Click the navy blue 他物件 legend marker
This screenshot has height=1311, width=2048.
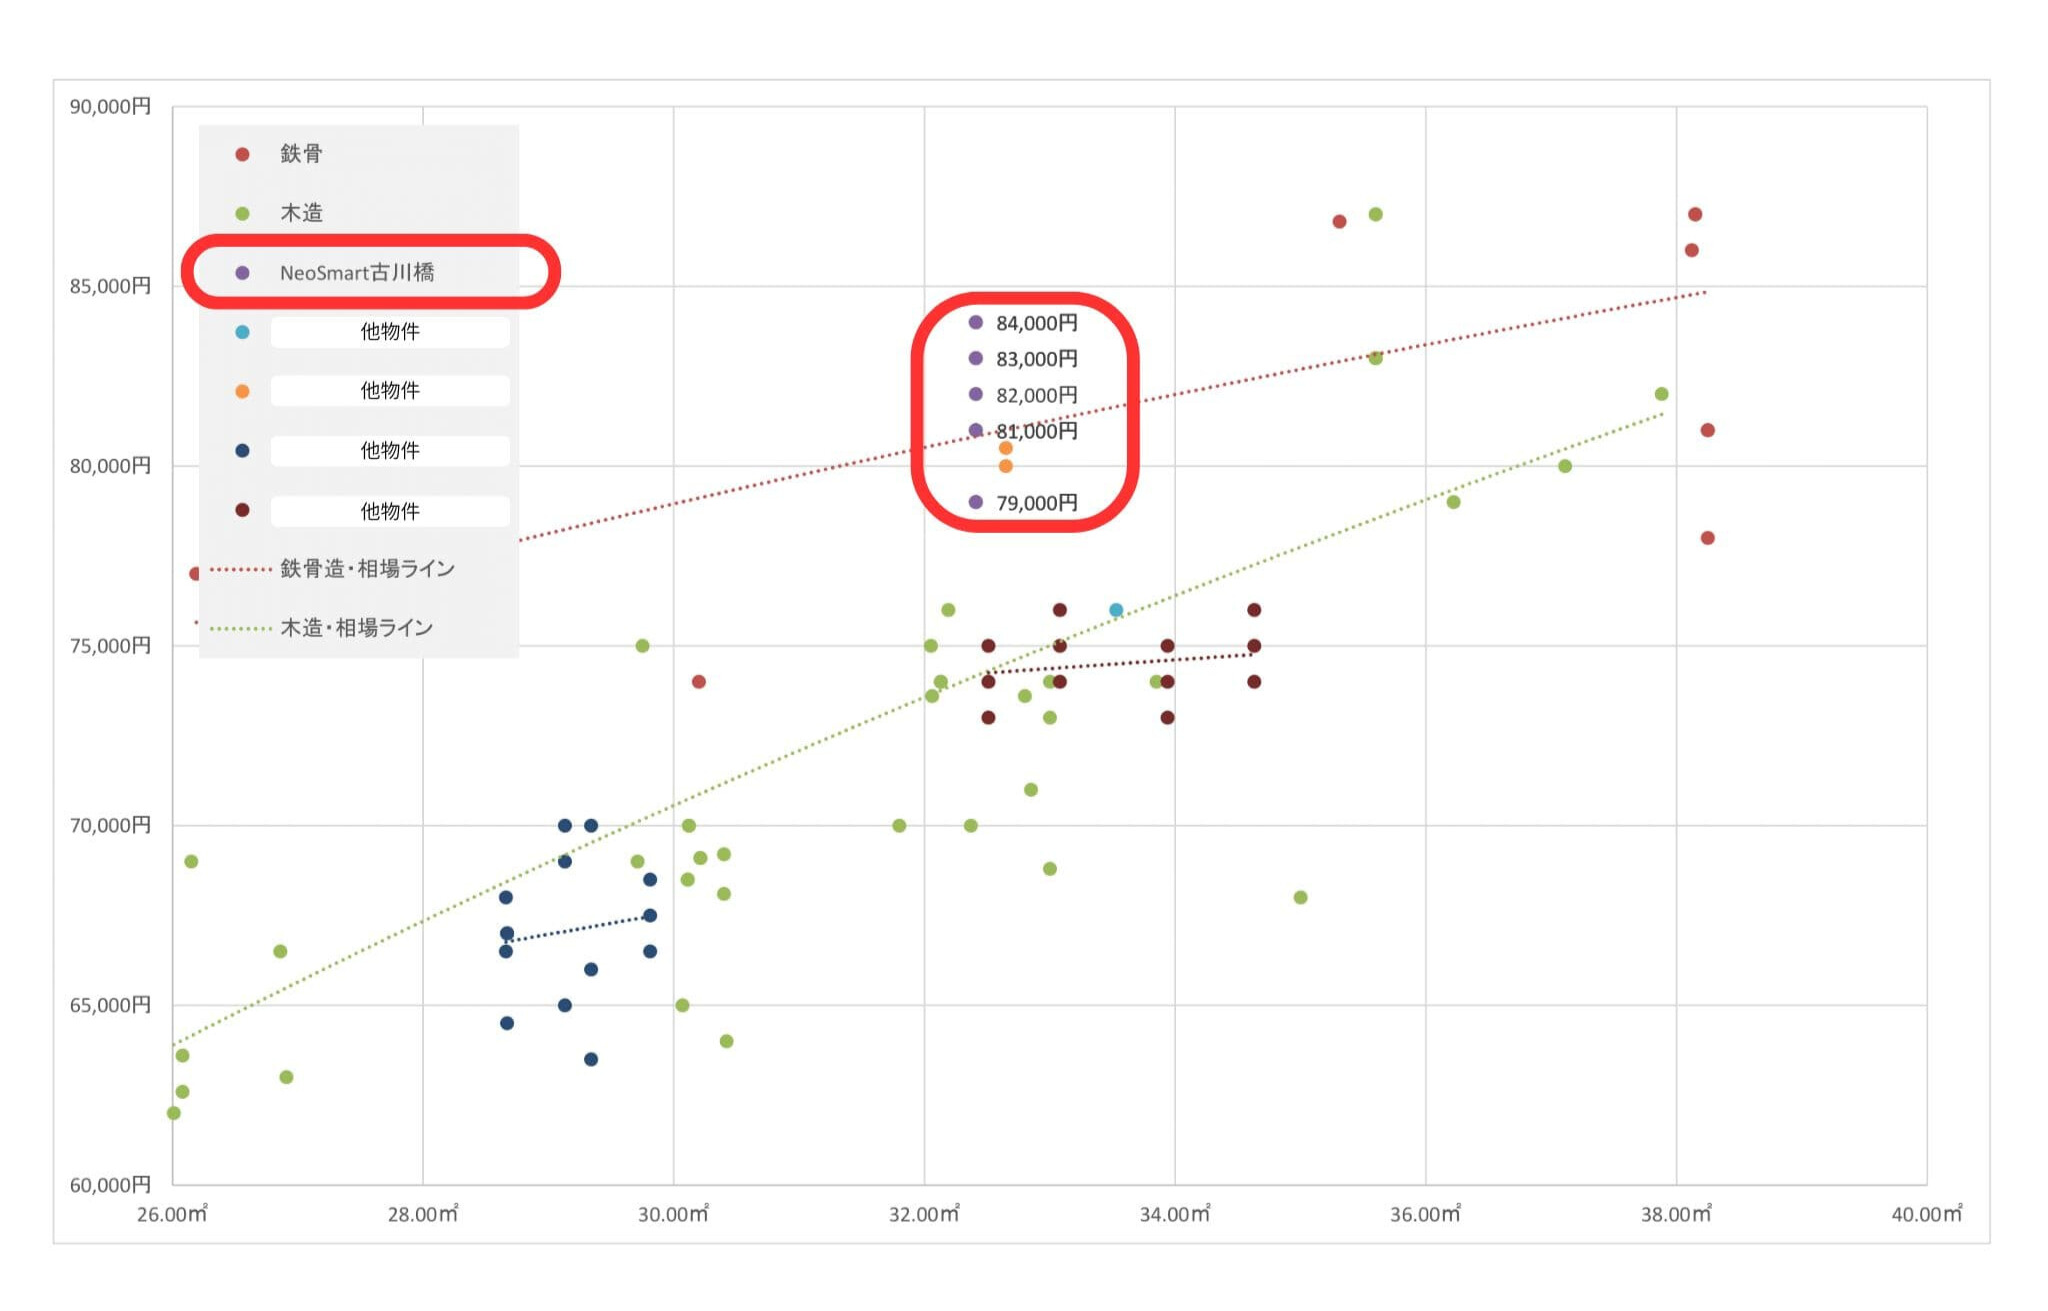pyautogui.click(x=242, y=451)
